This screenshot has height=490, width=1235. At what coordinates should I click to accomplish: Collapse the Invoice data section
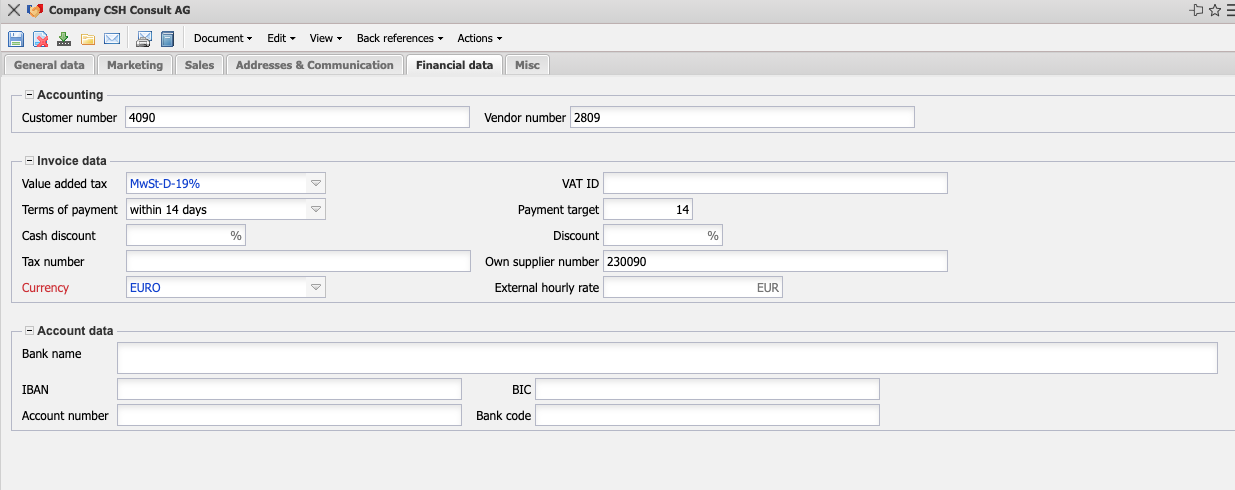pyautogui.click(x=29, y=161)
